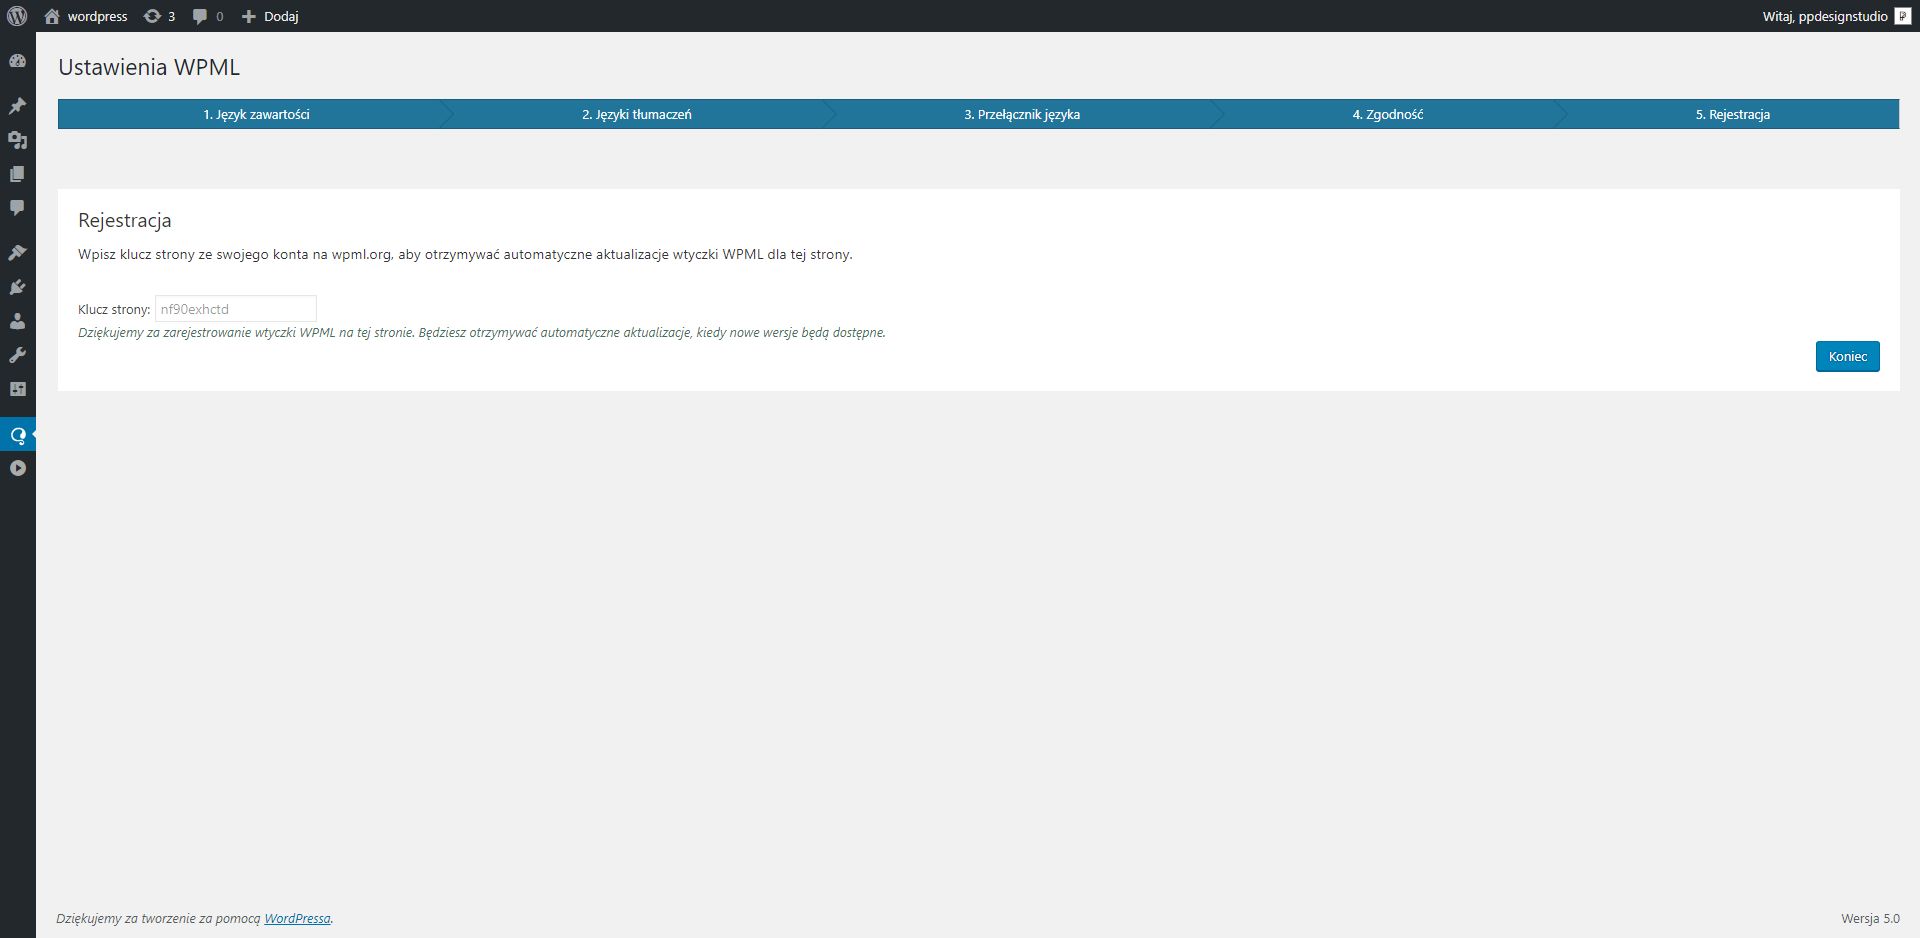
Task: Open the Pages icon in sidebar
Action: pyautogui.click(x=17, y=174)
